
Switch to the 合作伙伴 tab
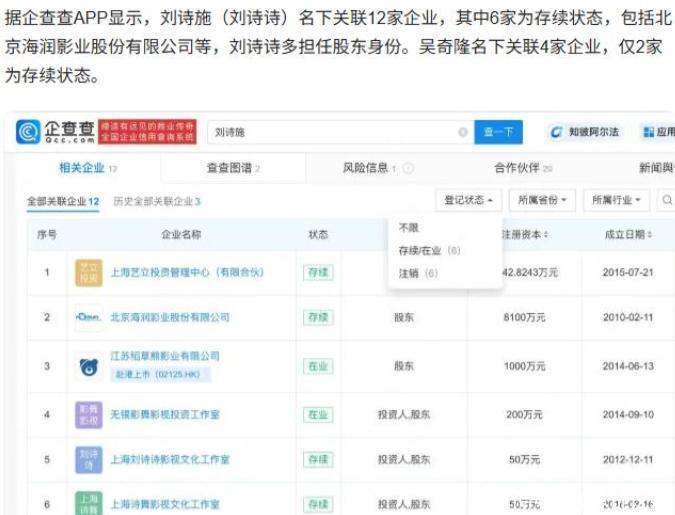pyautogui.click(x=522, y=168)
